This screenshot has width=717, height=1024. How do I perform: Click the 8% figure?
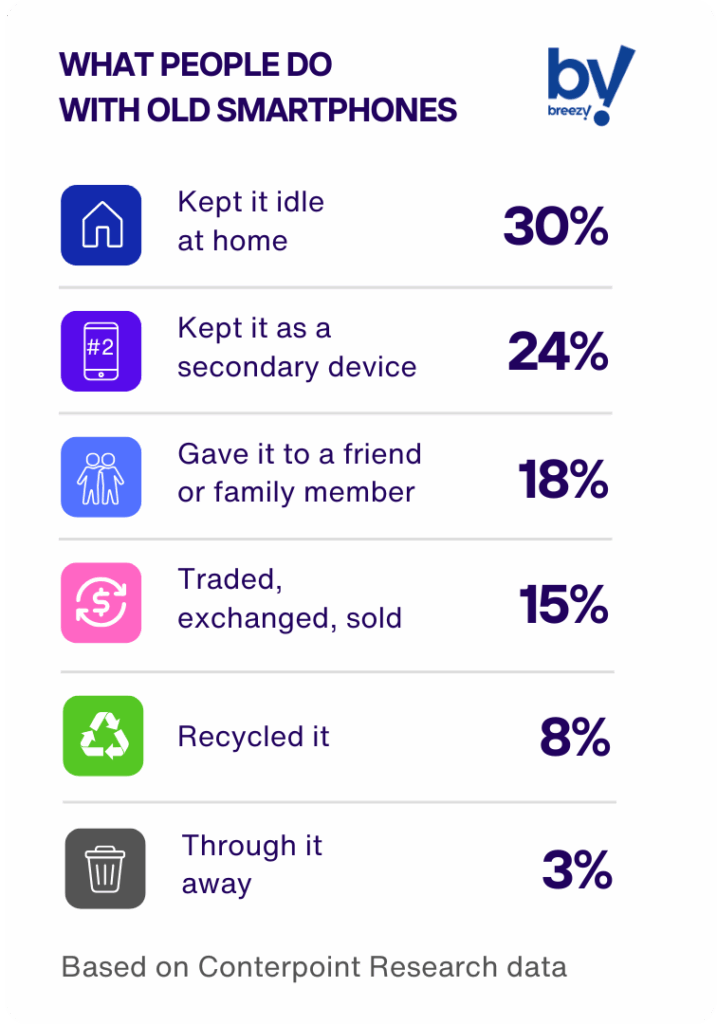pos(575,737)
